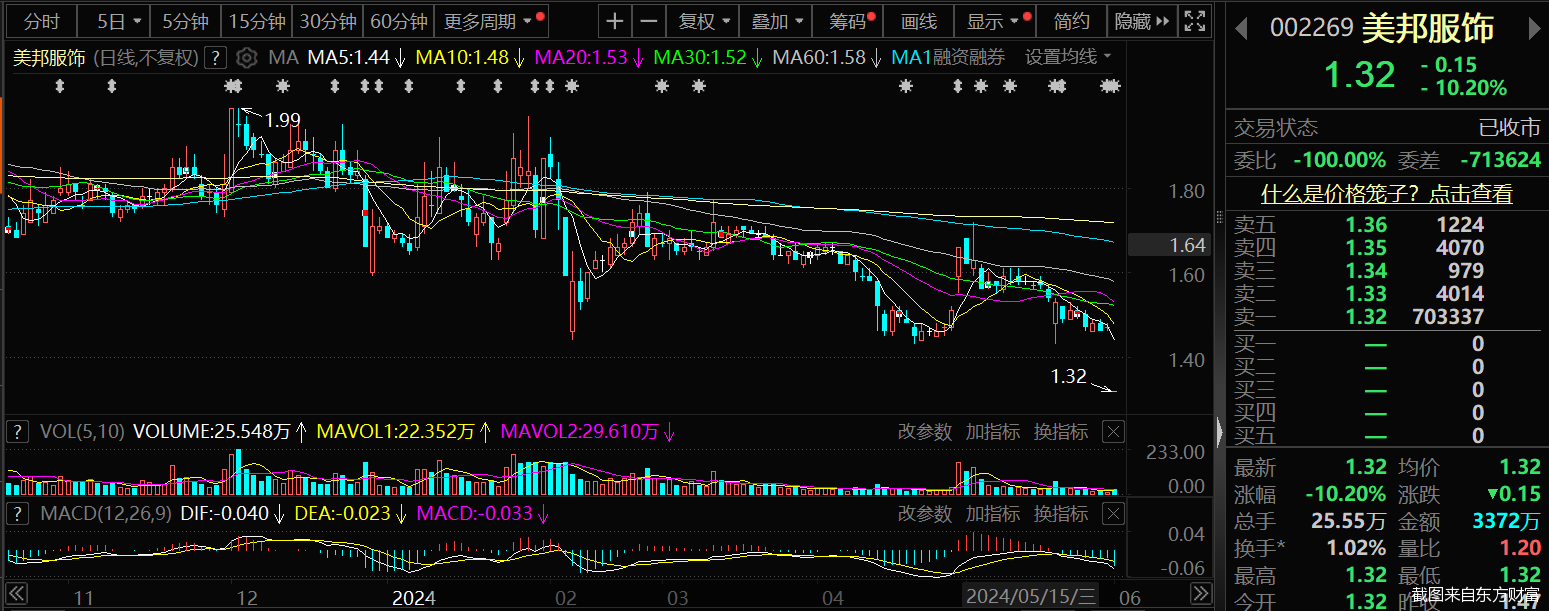Toggle the 筹码 chip distribution view
This screenshot has height=611, width=1549.
tap(852, 21)
